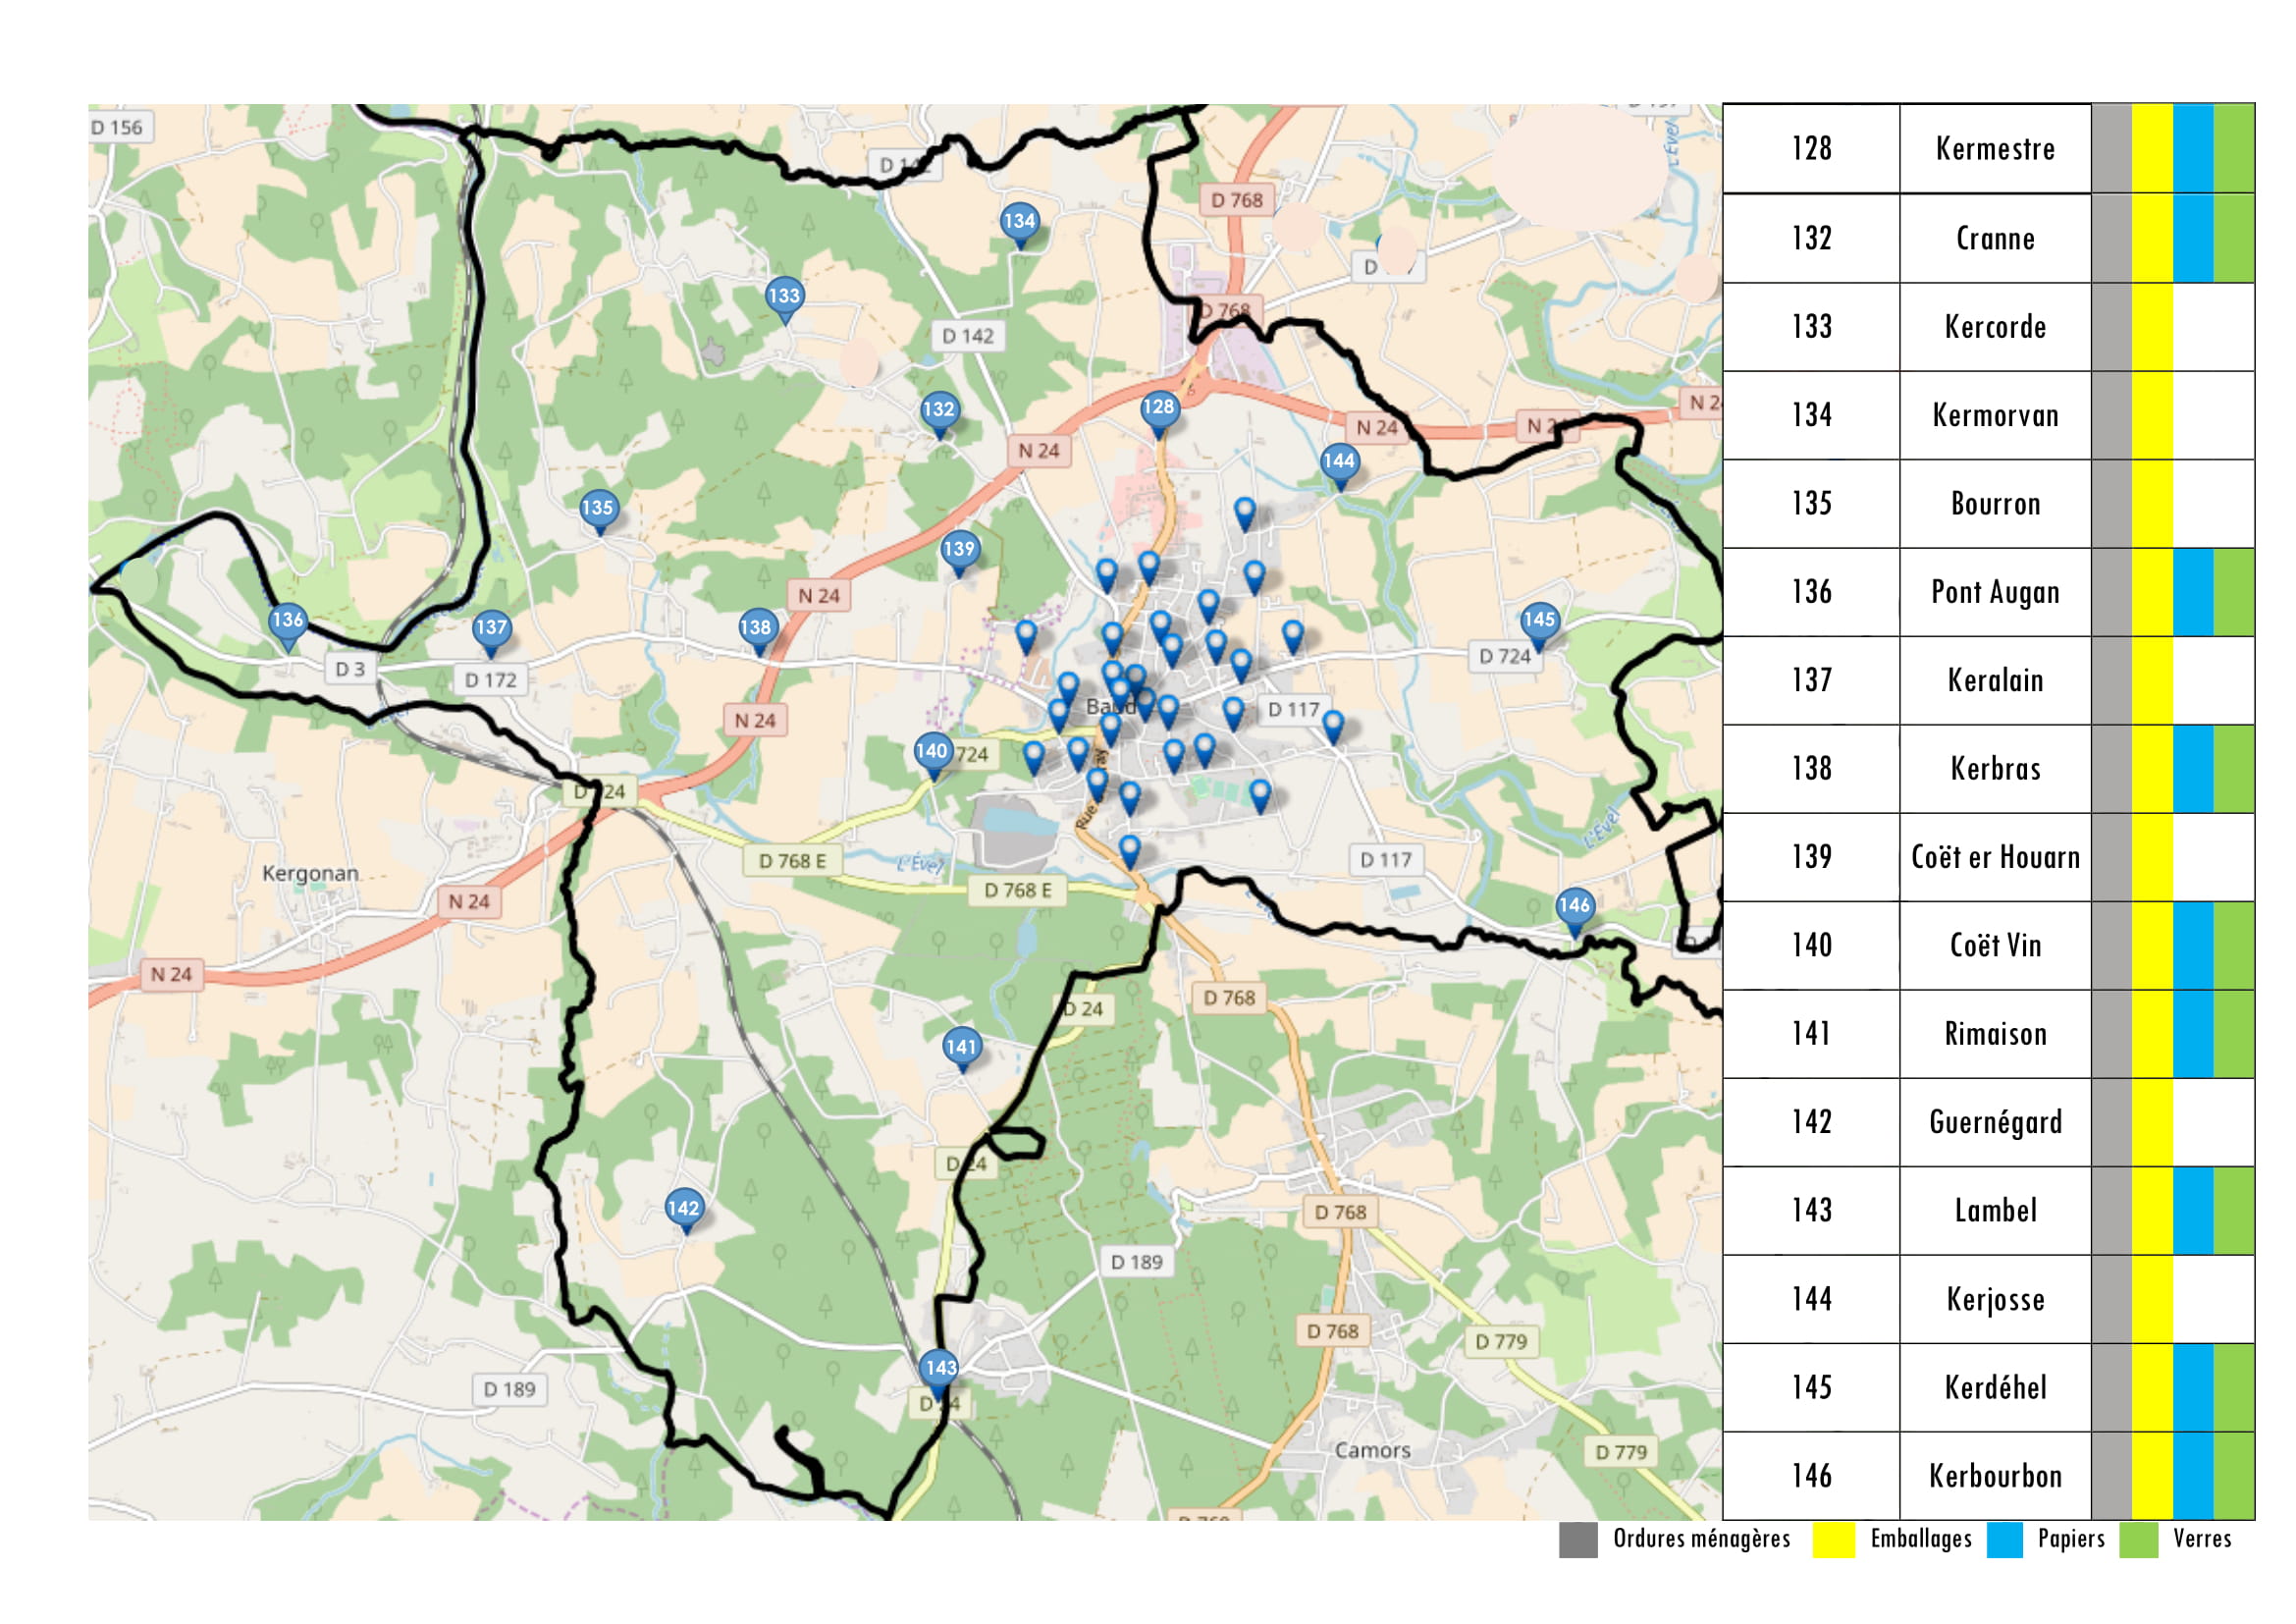This screenshot has height=1624, width=2296.
Task: Click the D 172 road label
Action: (491, 681)
